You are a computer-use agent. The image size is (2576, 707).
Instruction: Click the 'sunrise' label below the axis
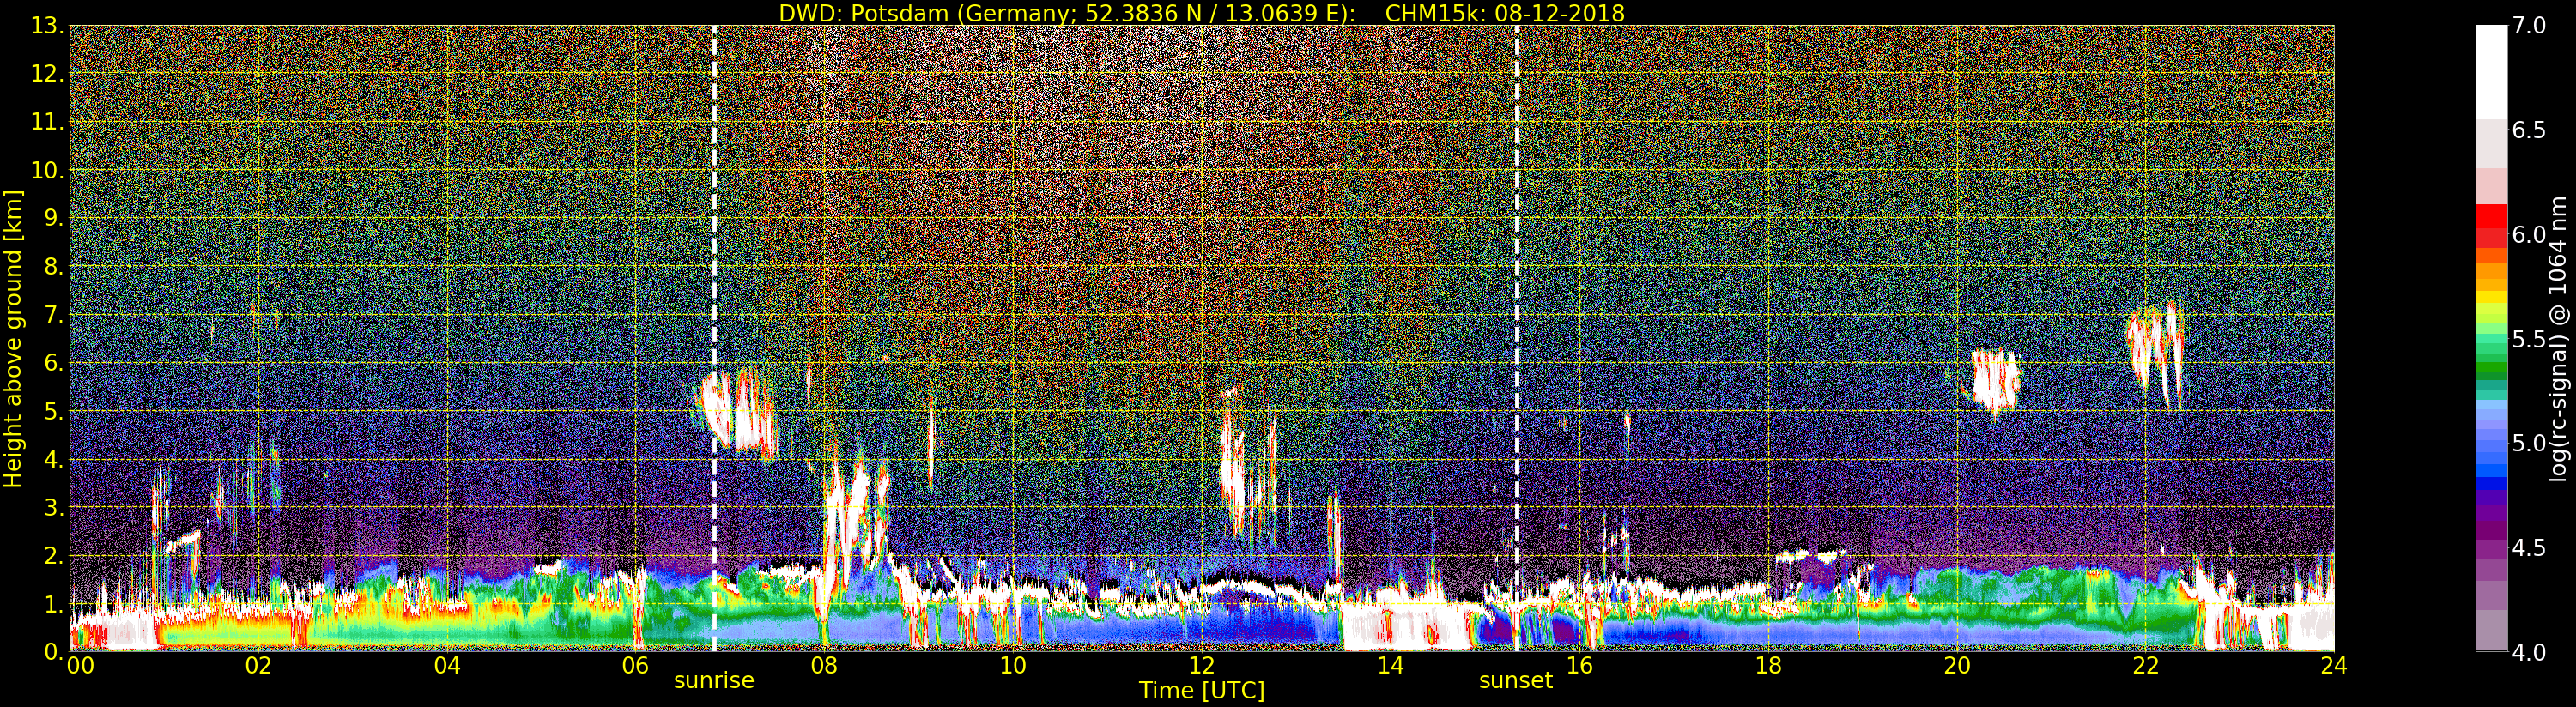pyautogui.click(x=714, y=681)
